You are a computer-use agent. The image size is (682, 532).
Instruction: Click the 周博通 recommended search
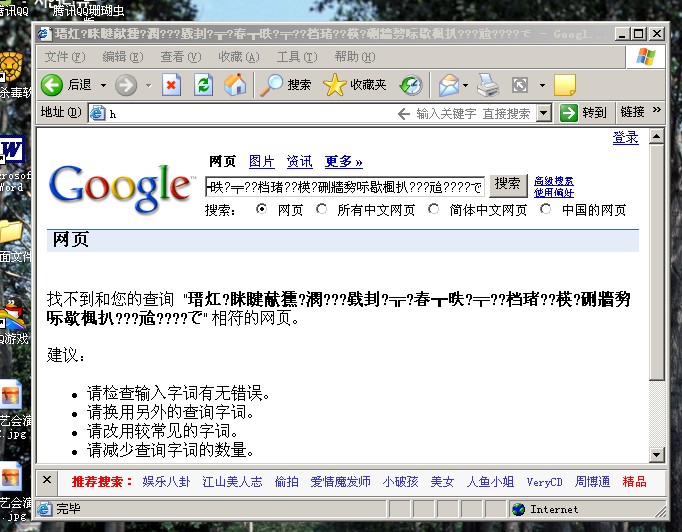click(x=592, y=482)
